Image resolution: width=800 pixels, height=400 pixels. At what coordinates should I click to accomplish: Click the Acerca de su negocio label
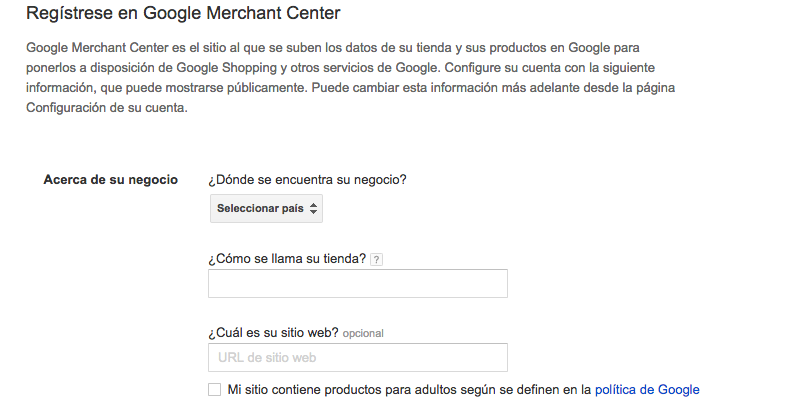click(111, 180)
